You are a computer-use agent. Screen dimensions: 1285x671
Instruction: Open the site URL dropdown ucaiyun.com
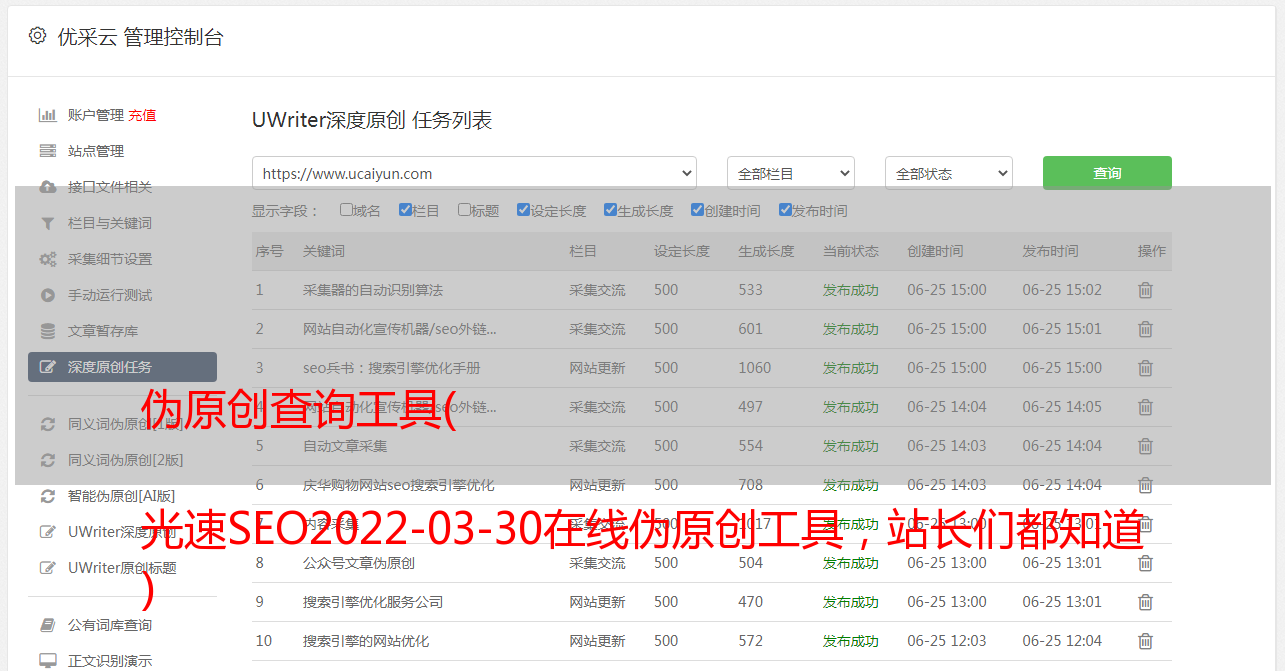coord(474,173)
